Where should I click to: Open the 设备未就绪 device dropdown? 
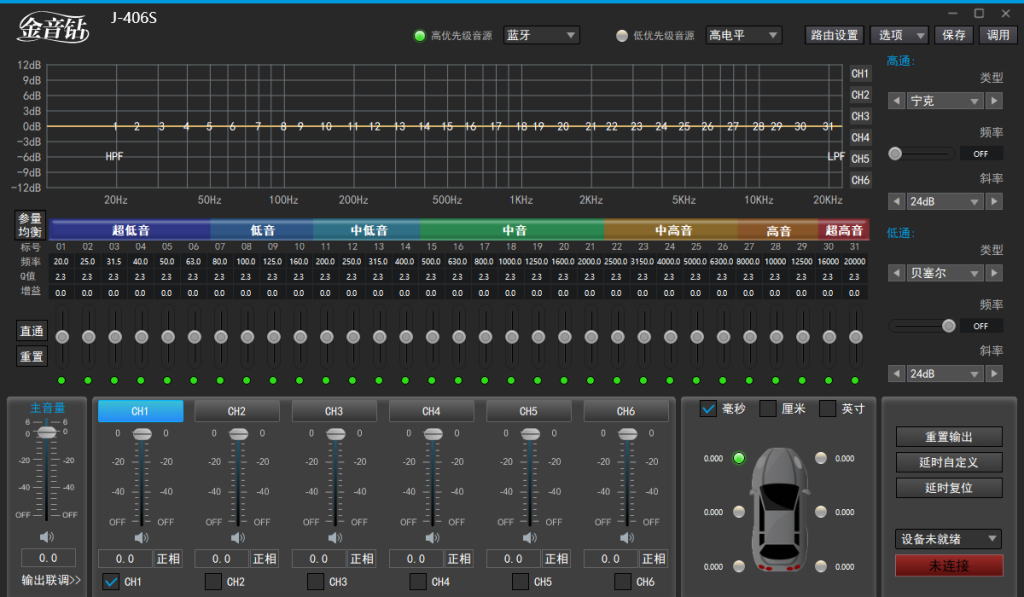point(948,539)
